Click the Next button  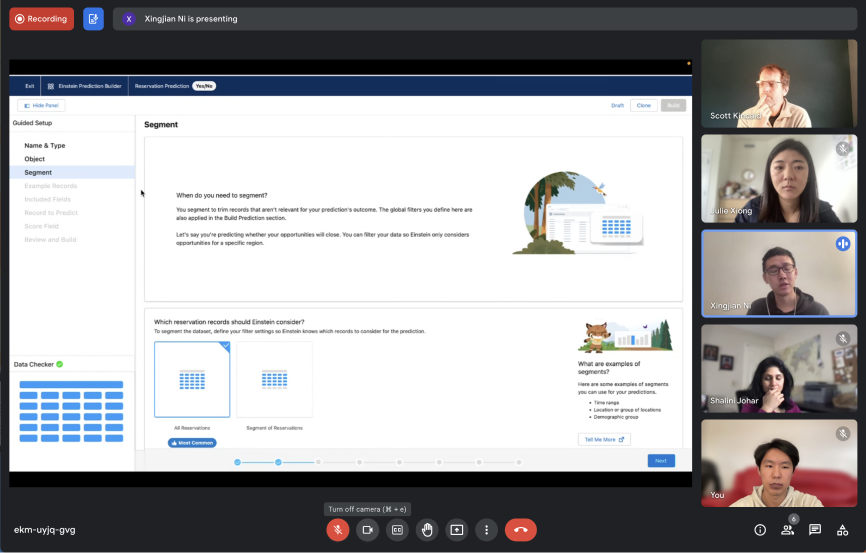[x=661, y=461]
